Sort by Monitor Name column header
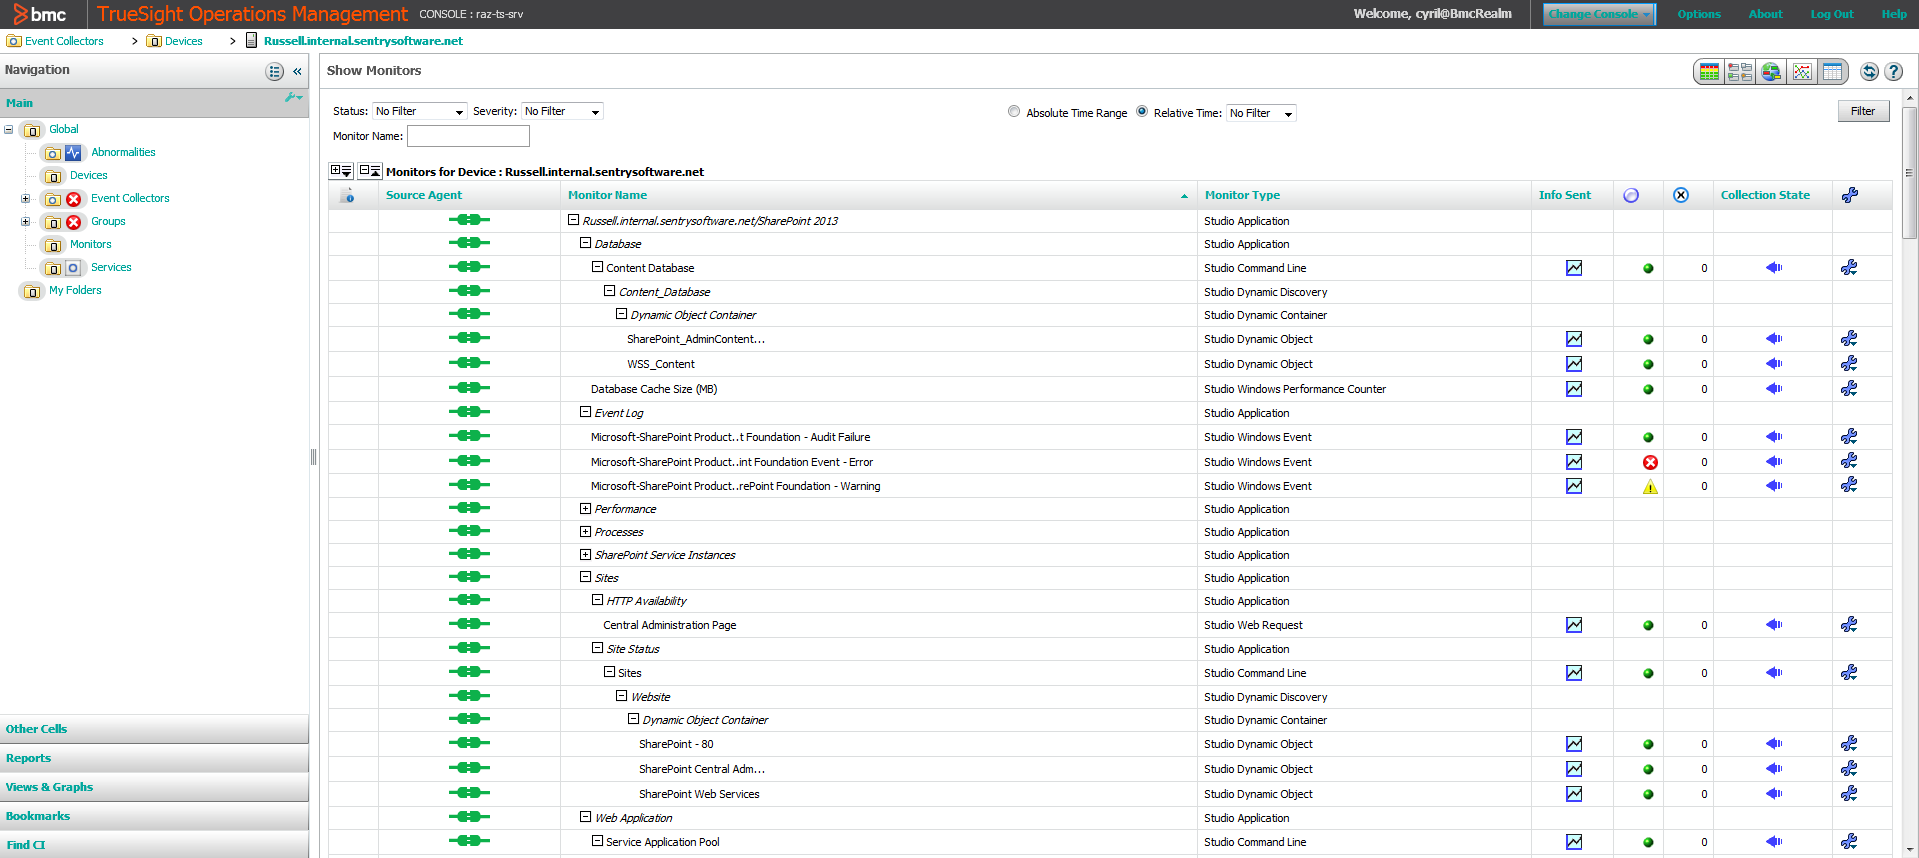 click(x=607, y=195)
